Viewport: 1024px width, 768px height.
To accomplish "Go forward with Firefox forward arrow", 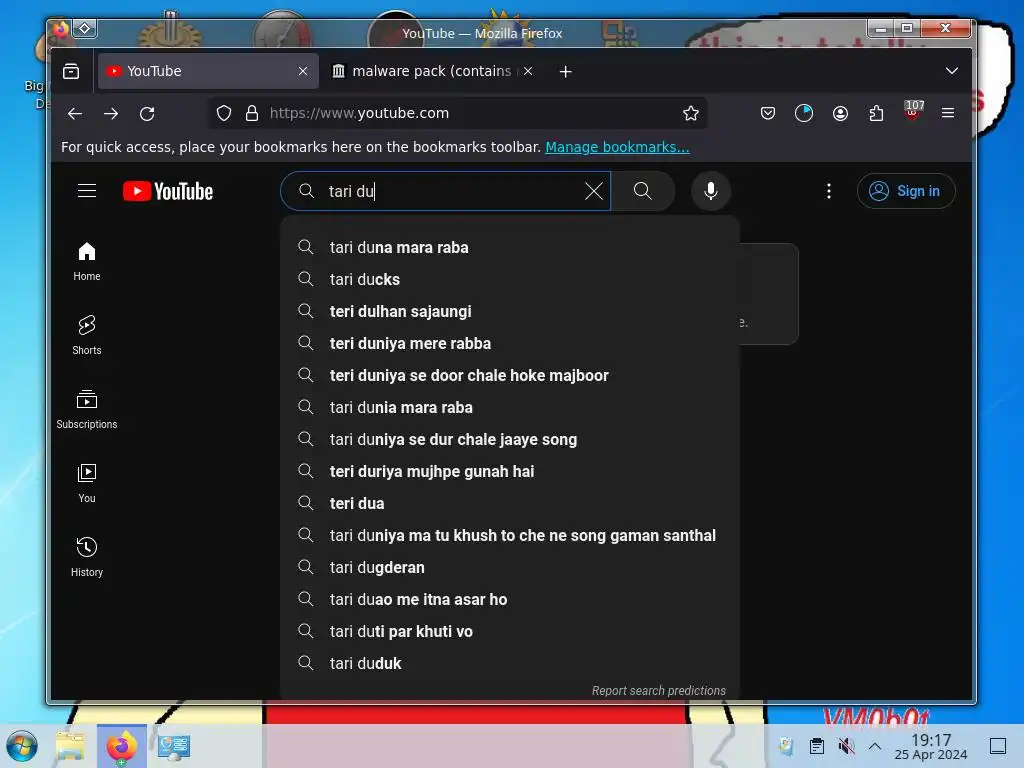I will click(x=111, y=114).
